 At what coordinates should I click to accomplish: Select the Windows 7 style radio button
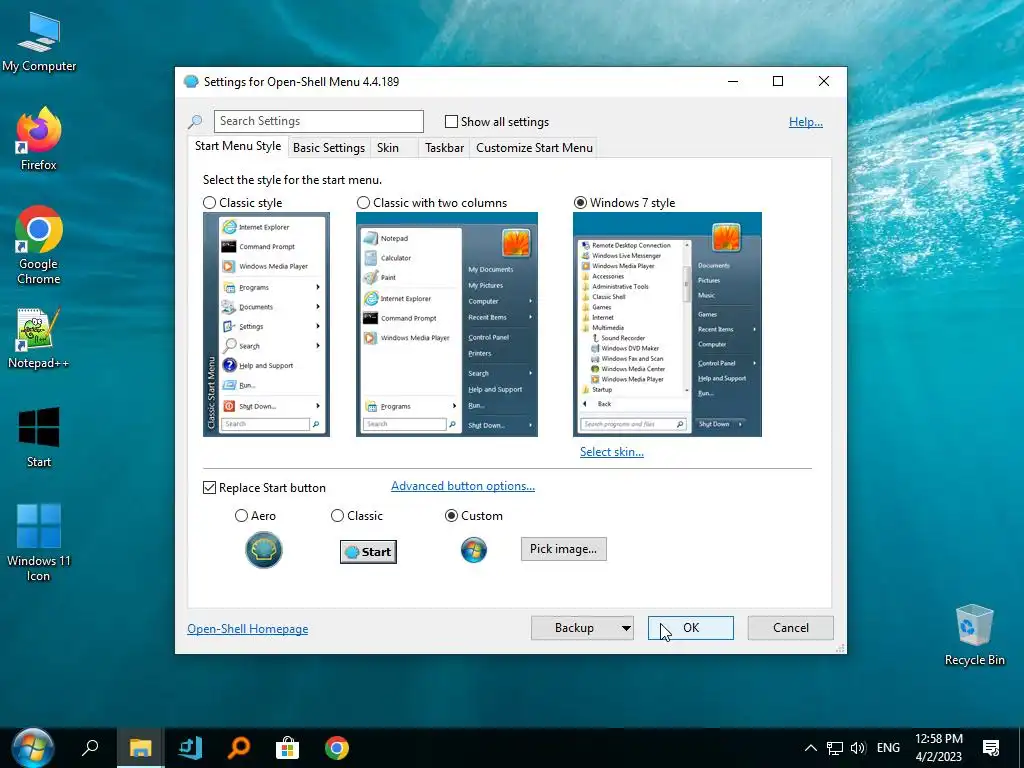[580, 202]
